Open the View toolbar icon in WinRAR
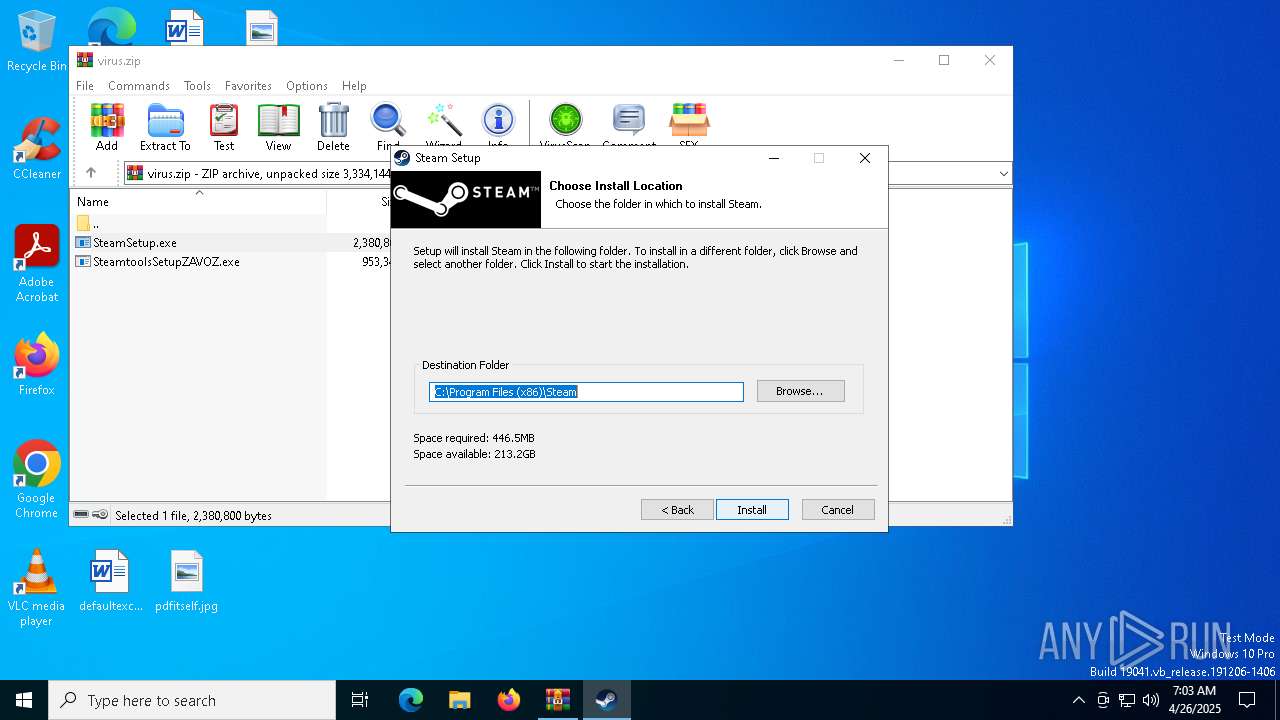This screenshot has width=1280, height=720. pos(278,127)
